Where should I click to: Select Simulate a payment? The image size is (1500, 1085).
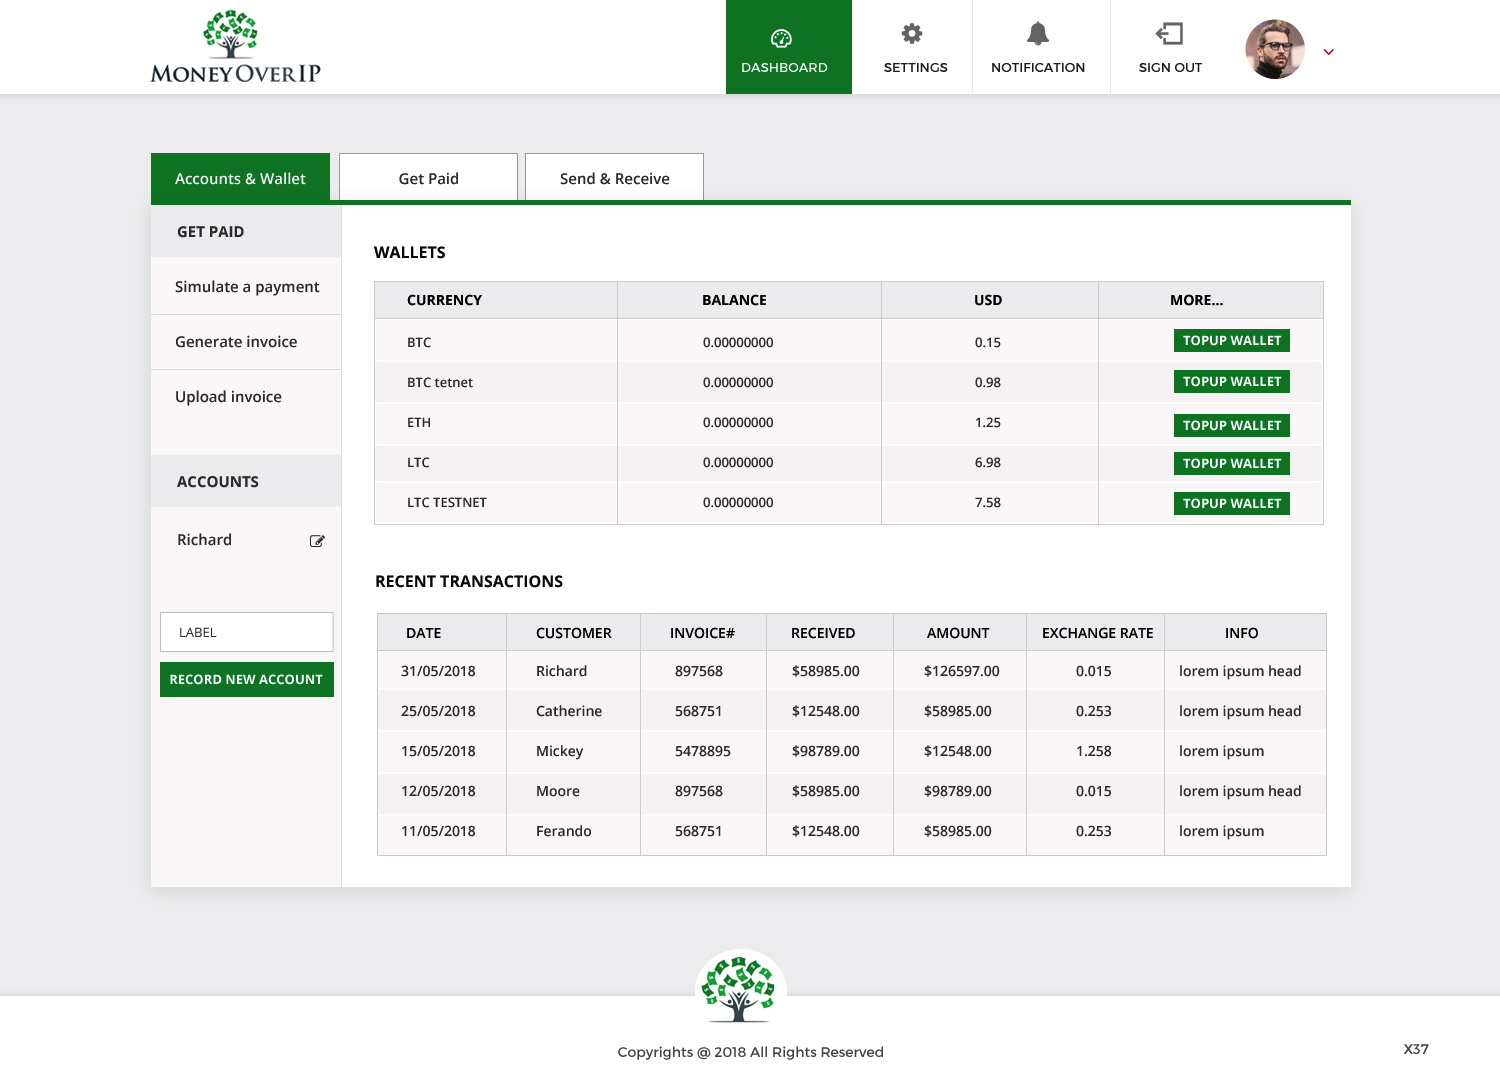click(246, 286)
